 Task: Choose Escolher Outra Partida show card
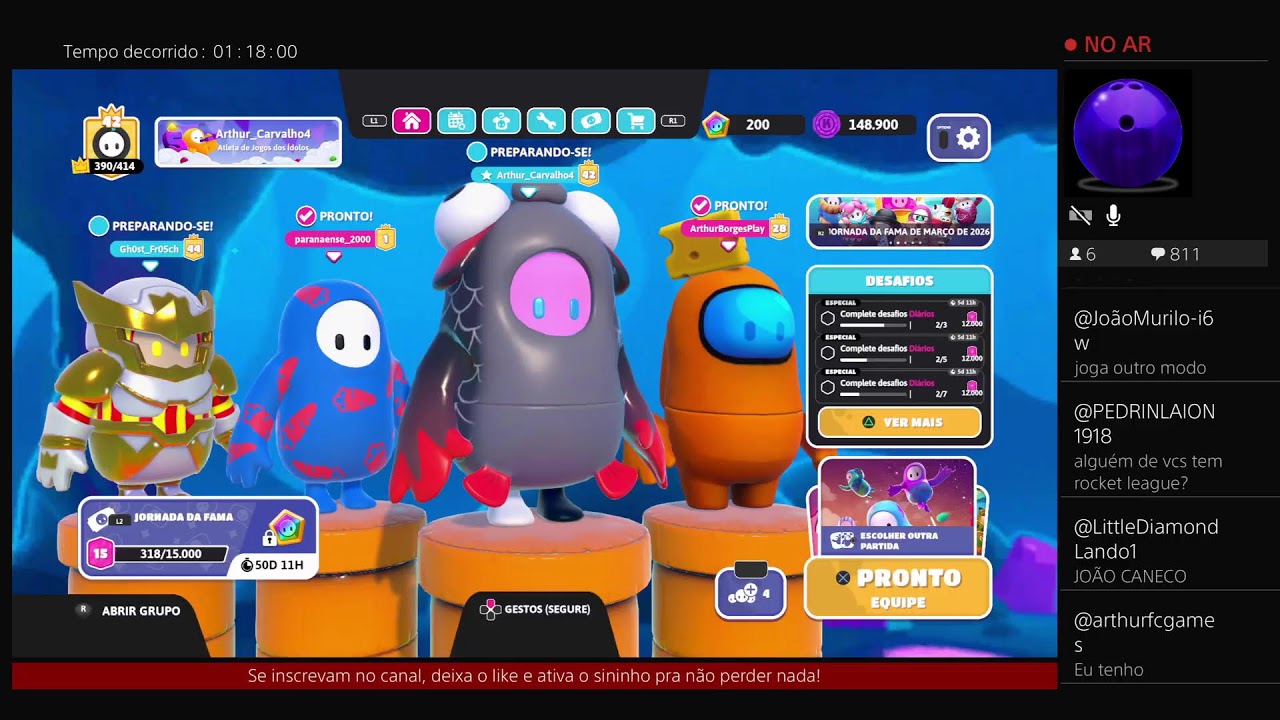tap(897, 507)
